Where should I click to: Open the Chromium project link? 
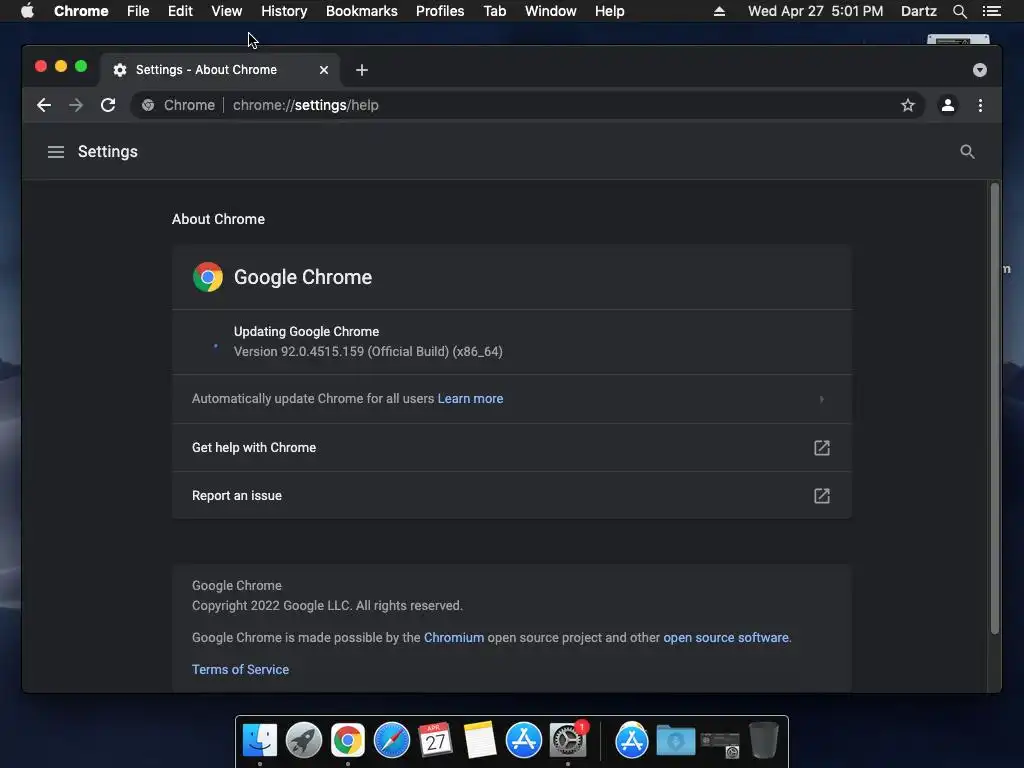click(454, 637)
